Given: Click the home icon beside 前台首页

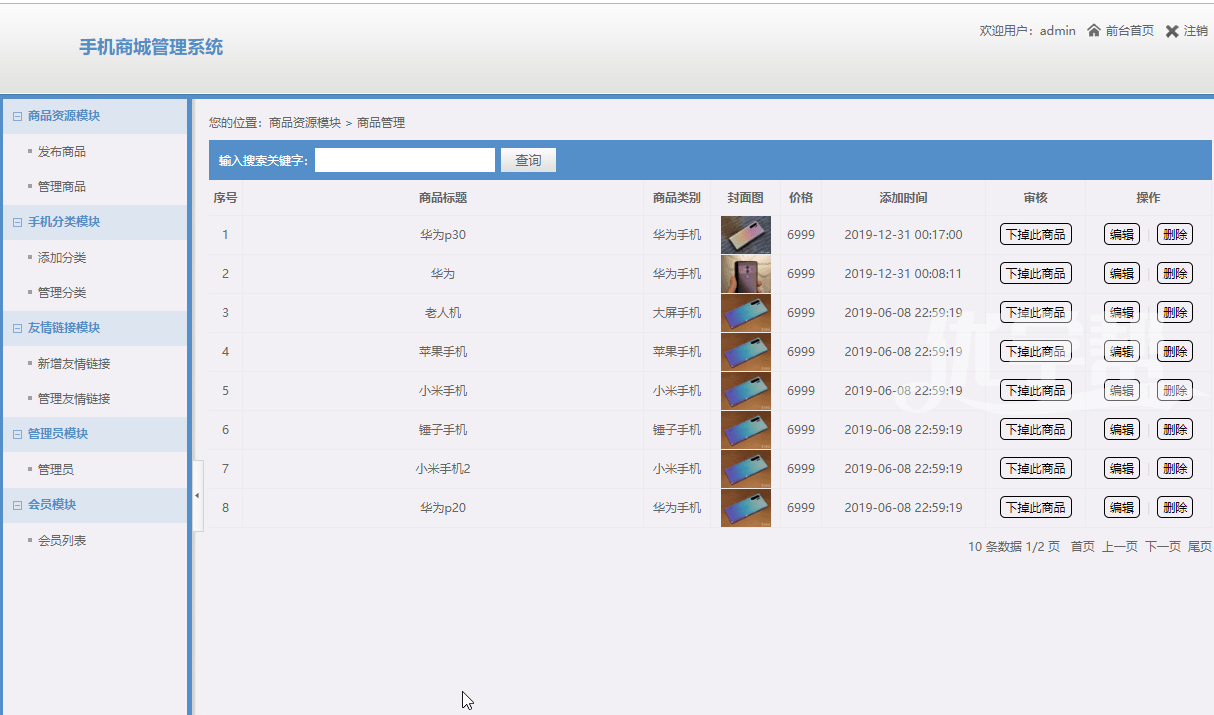Looking at the screenshot, I should point(1094,31).
